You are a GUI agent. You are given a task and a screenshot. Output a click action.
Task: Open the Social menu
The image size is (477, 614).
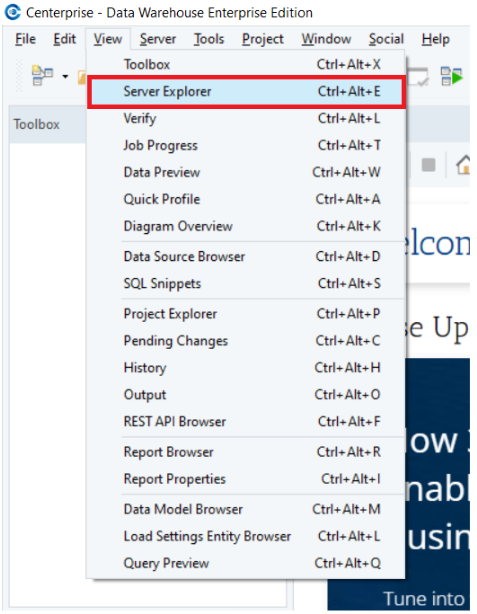point(386,39)
